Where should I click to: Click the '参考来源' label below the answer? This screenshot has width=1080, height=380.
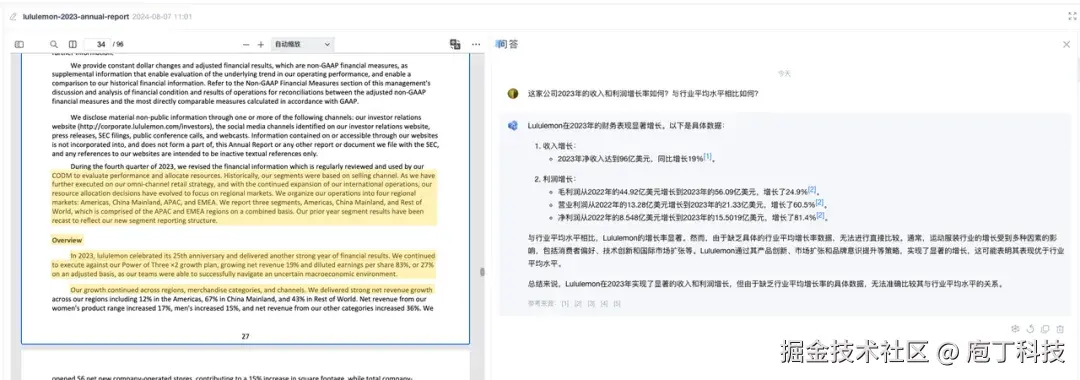[x=541, y=303]
